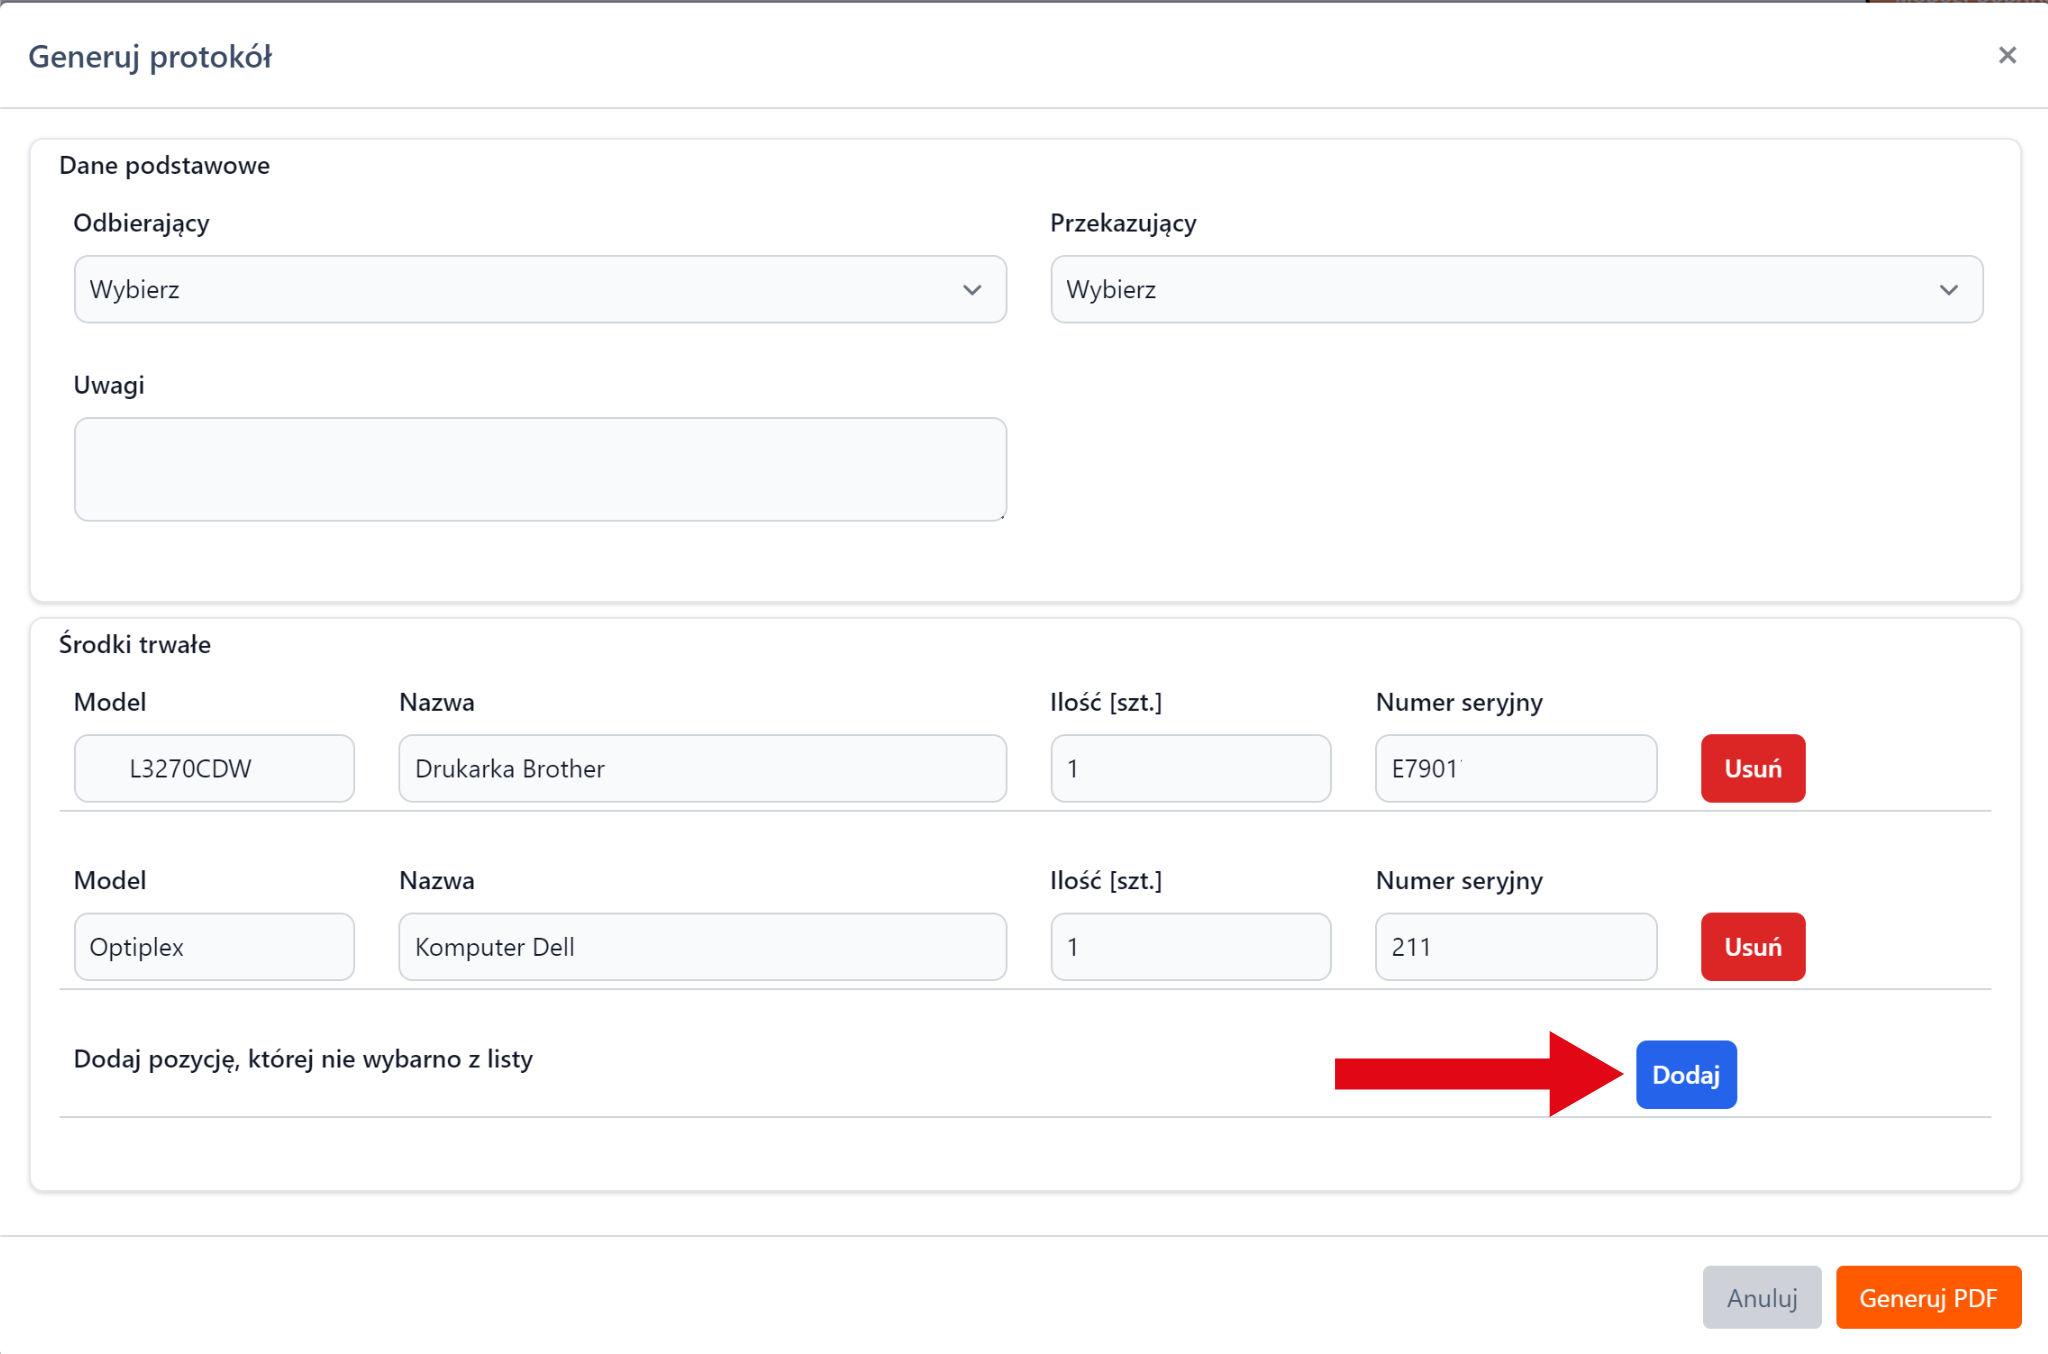This screenshot has height=1354, width=2048.
Task: Click quantity field for Komputer Dell
Action: [x=1190, y=946]
